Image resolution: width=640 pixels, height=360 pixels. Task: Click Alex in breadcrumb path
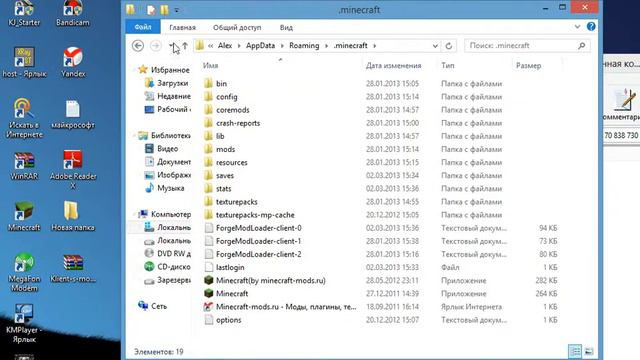(x=225, y=46)
